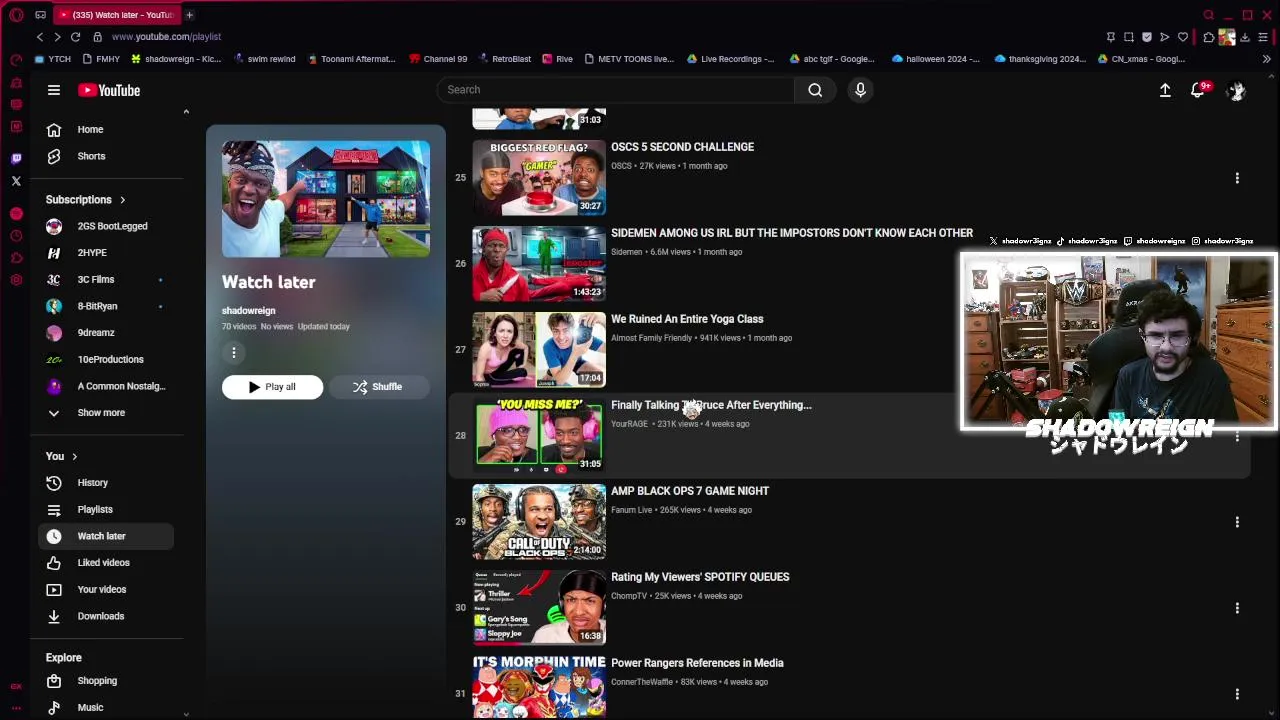Image resolution: width=1280 pixels, height=720 pixels.
Task: Open History in sidebar
Action: (x=106, y=483)
